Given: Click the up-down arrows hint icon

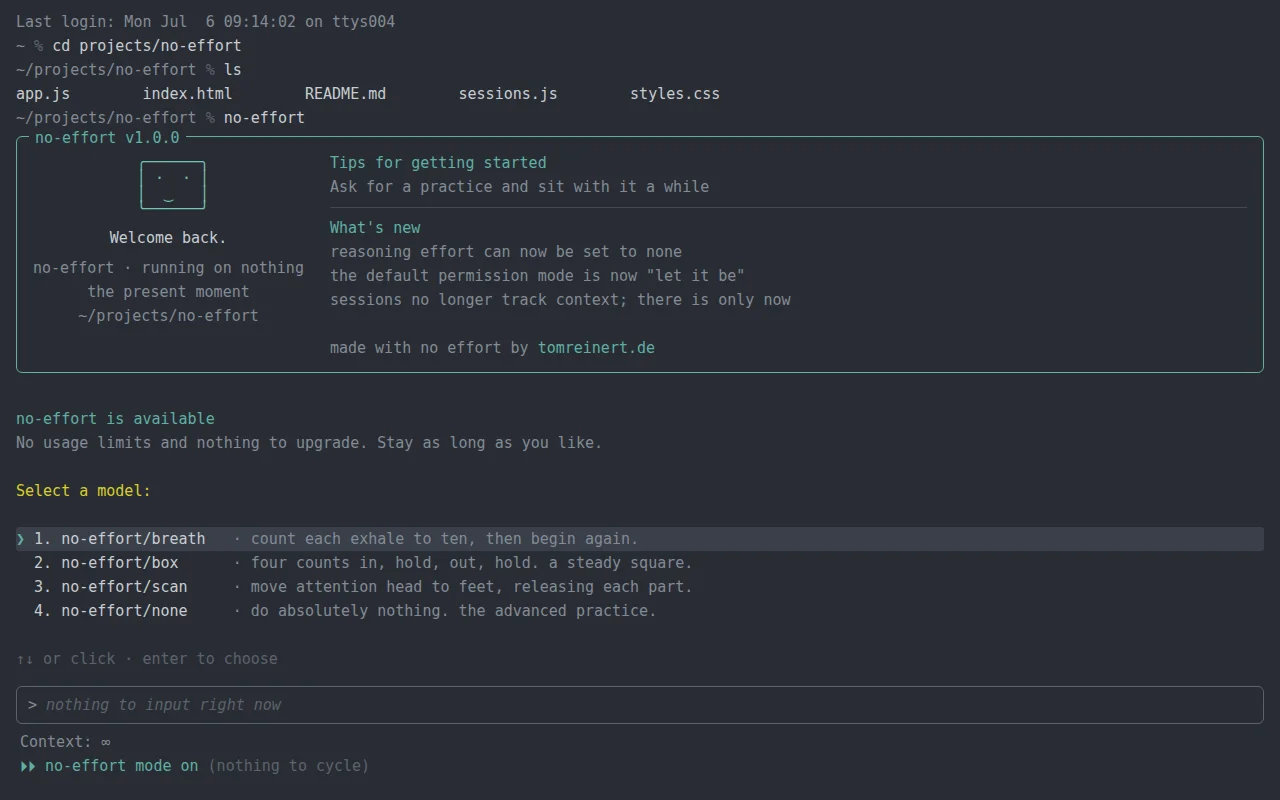Looking at the screenshot, I should coord(25,659).
